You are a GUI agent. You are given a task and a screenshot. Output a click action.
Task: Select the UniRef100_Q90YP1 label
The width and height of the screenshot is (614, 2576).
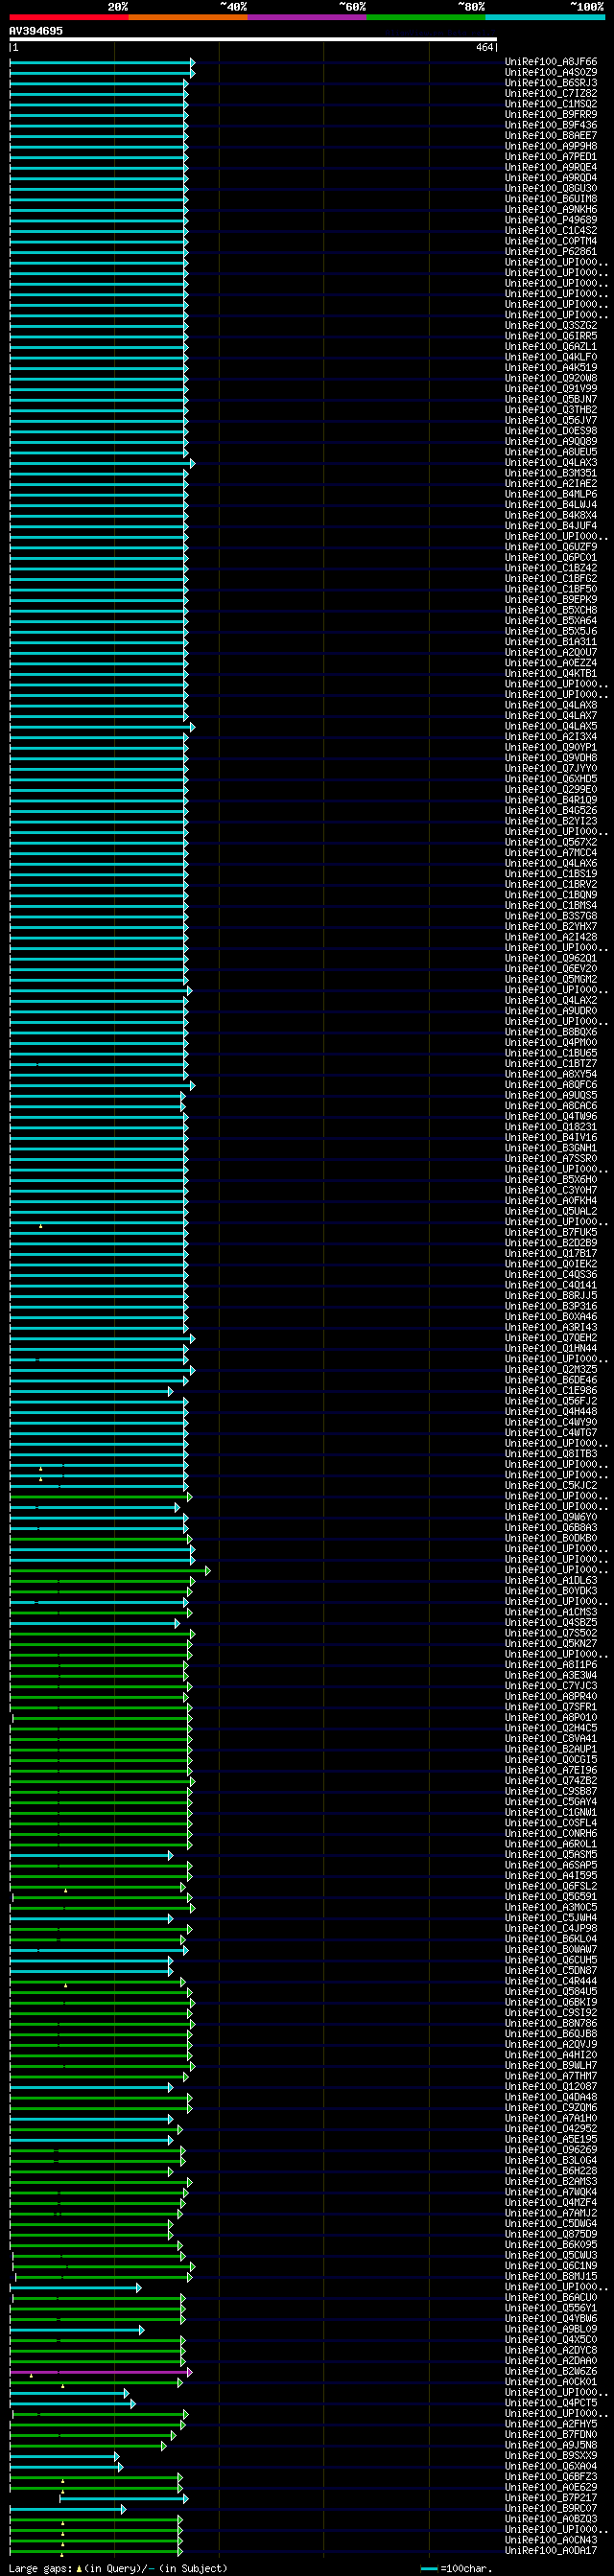pos(551,747)
